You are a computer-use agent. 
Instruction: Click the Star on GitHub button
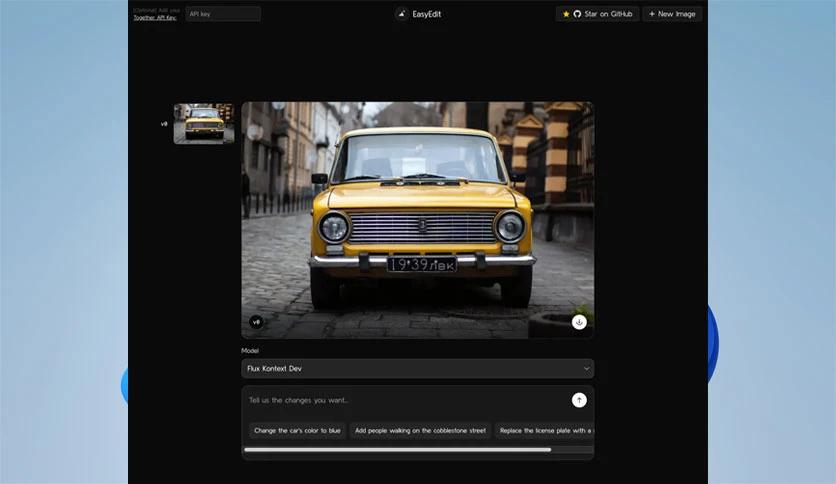(597, 14)
